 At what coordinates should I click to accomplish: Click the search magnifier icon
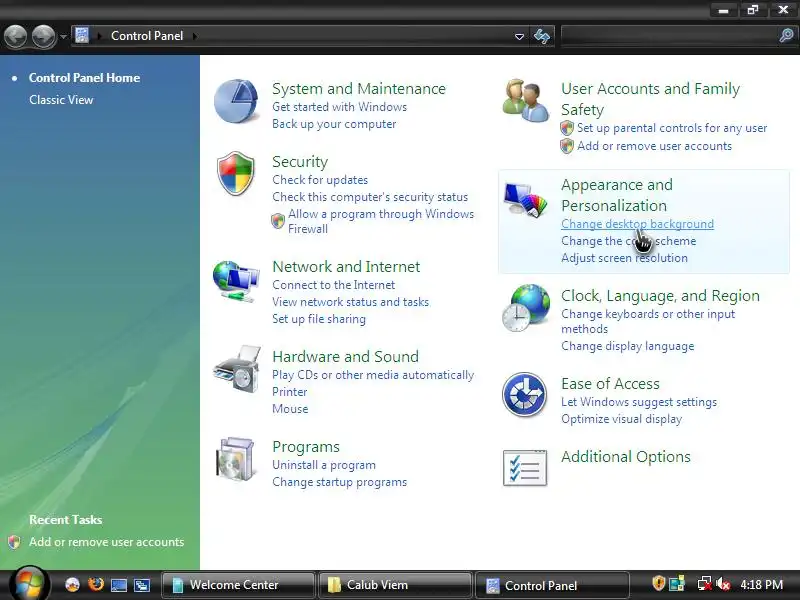click(786, 36)
